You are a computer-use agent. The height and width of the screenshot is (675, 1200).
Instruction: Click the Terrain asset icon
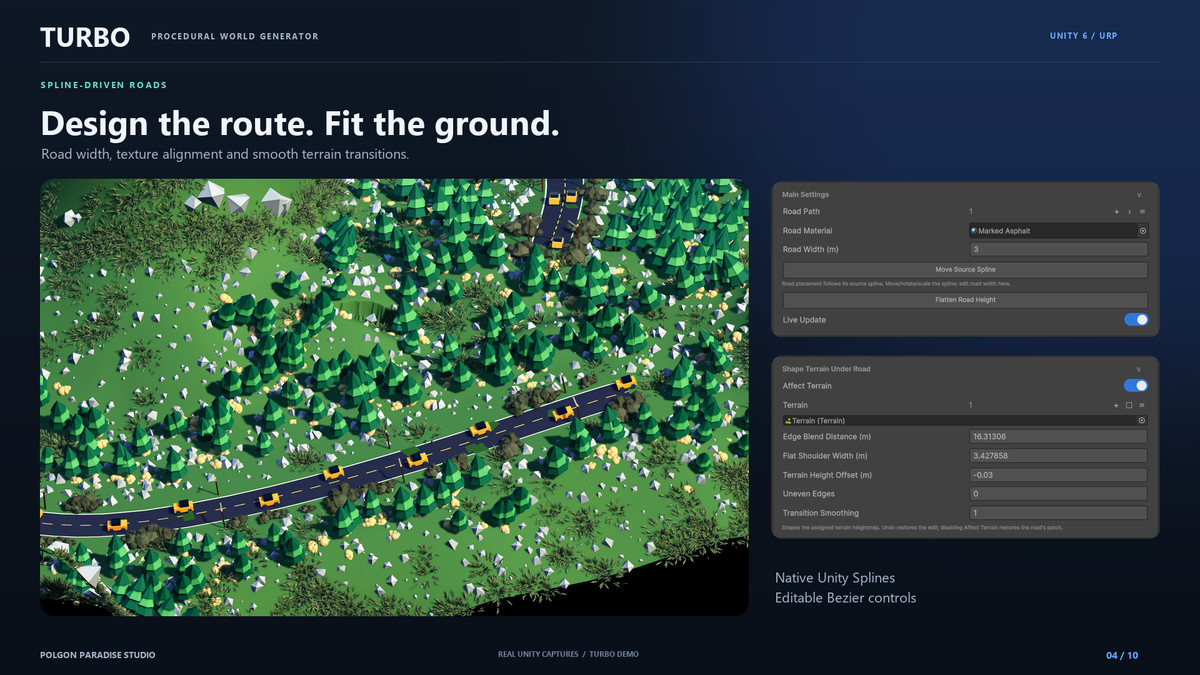click(x=787, y=421)
